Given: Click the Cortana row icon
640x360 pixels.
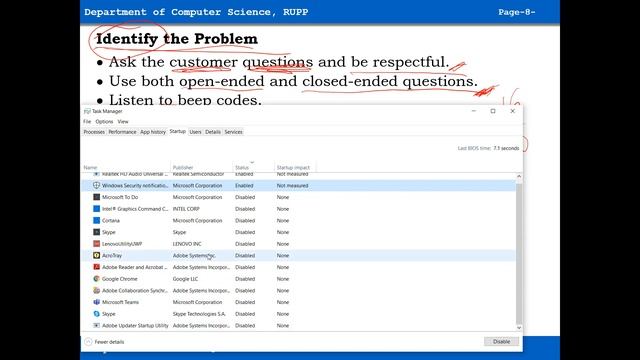Looking at the screenshot, I should click(x=96, y=220).
